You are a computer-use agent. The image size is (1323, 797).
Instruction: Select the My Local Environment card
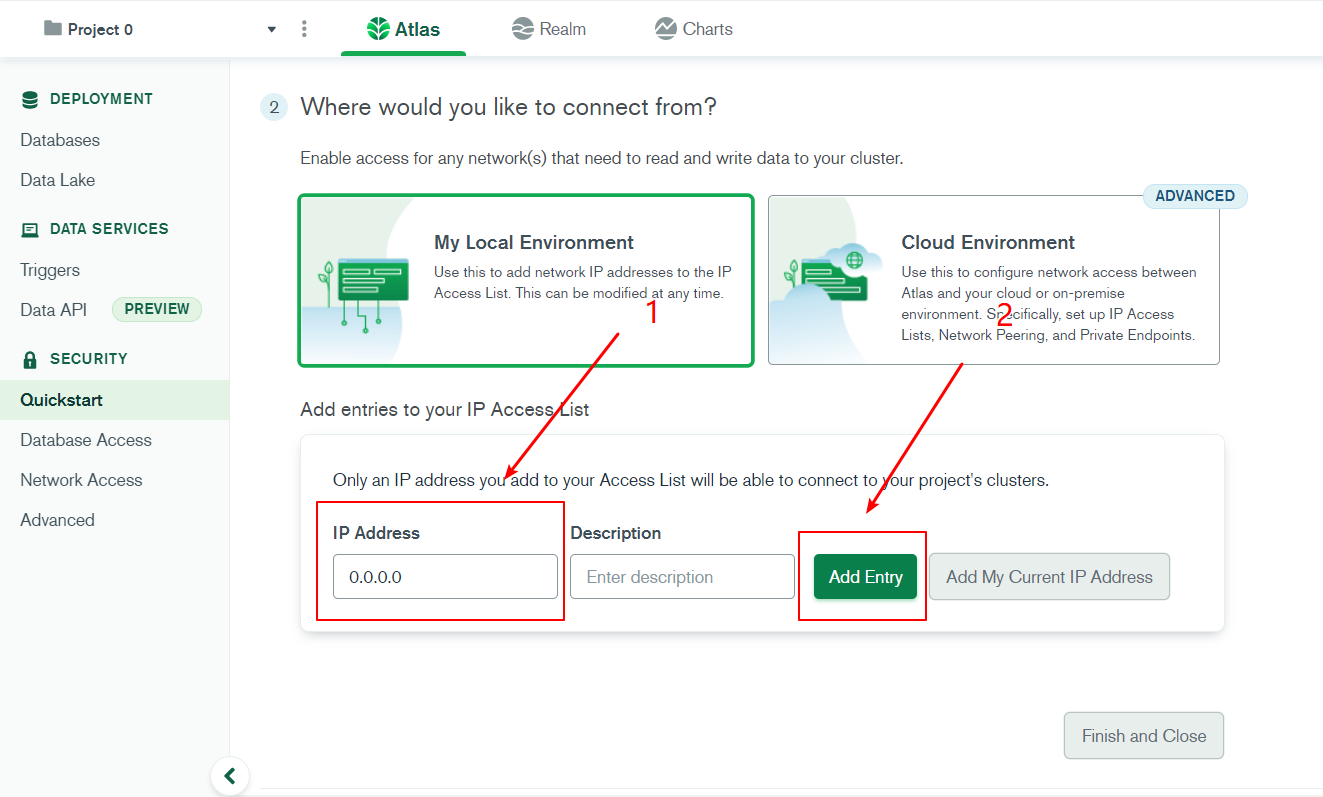(525, 280)
